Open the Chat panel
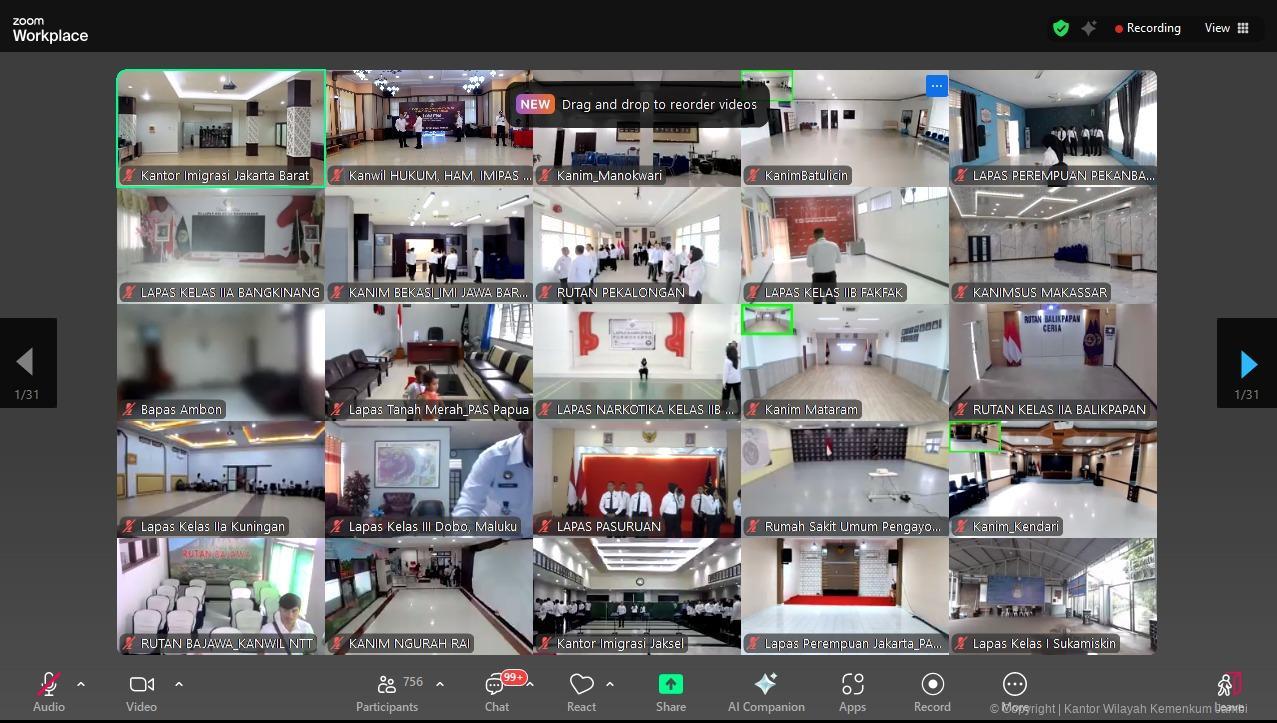Viewport: 1277px width, 723px height. (497, 691)
